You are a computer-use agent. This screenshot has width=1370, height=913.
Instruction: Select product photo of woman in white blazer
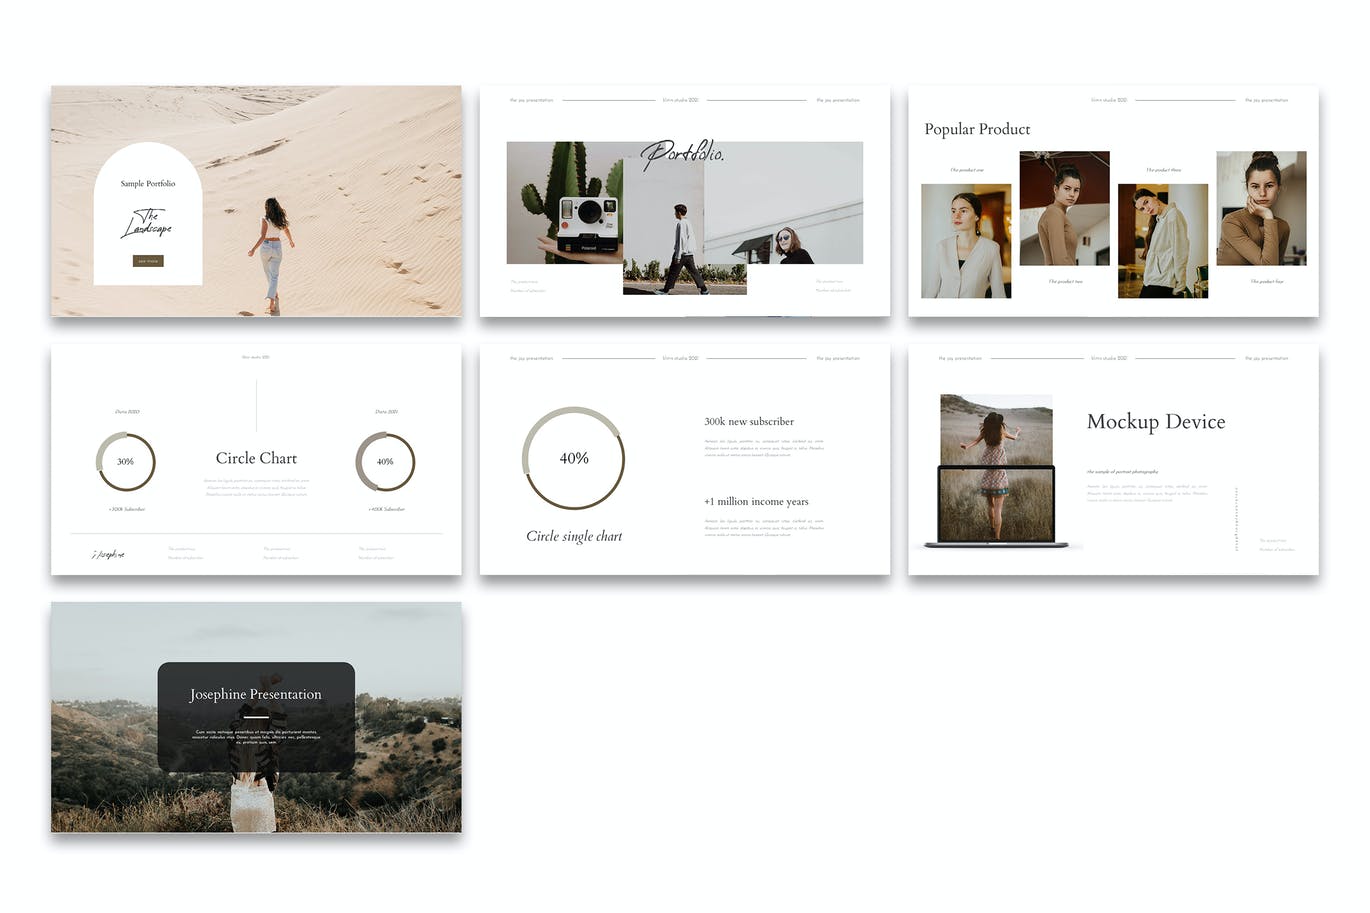[965, 241]
